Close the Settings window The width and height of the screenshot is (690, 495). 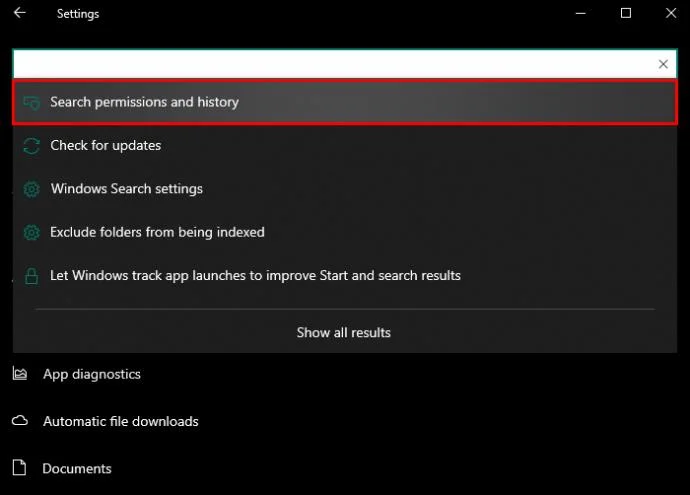[x=671, y=13]
